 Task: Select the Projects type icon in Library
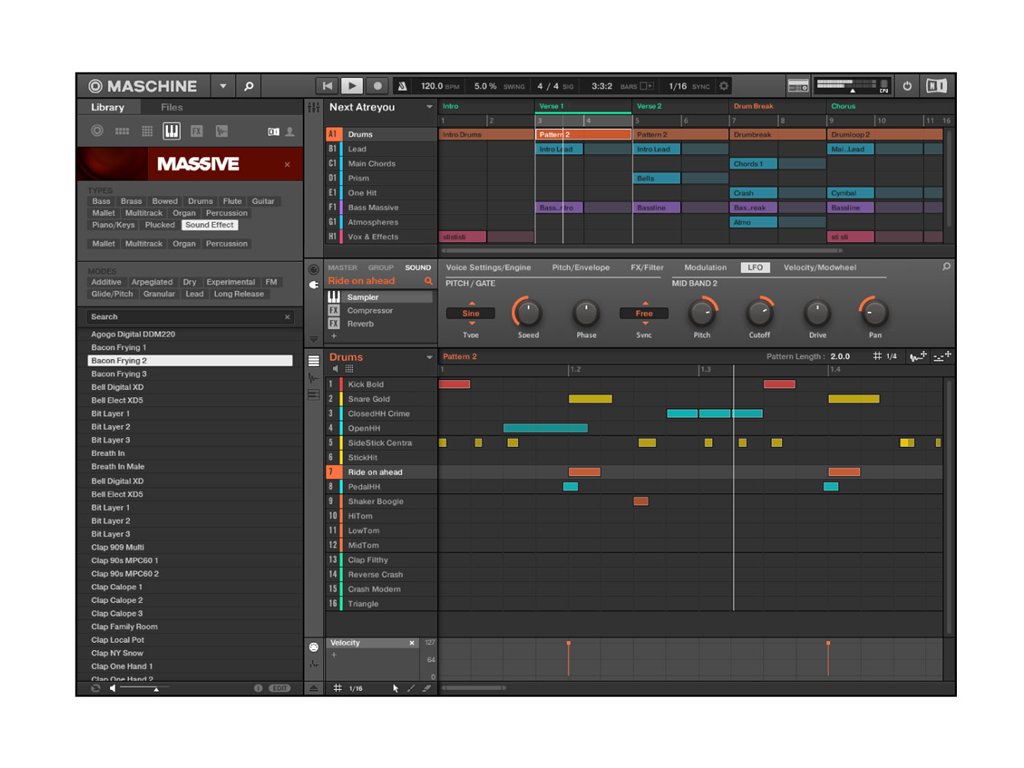click(97, 131)
